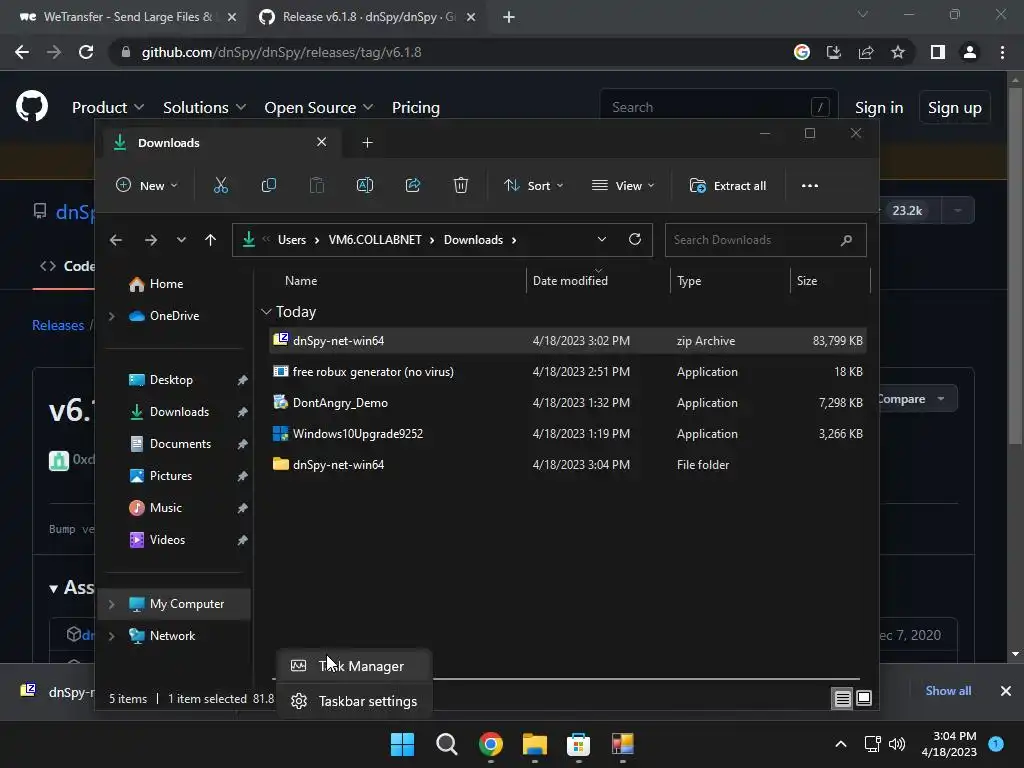Click the Copy icon in Explorer toolbar
The image size is (1024, 768).
tap(268, 185)
